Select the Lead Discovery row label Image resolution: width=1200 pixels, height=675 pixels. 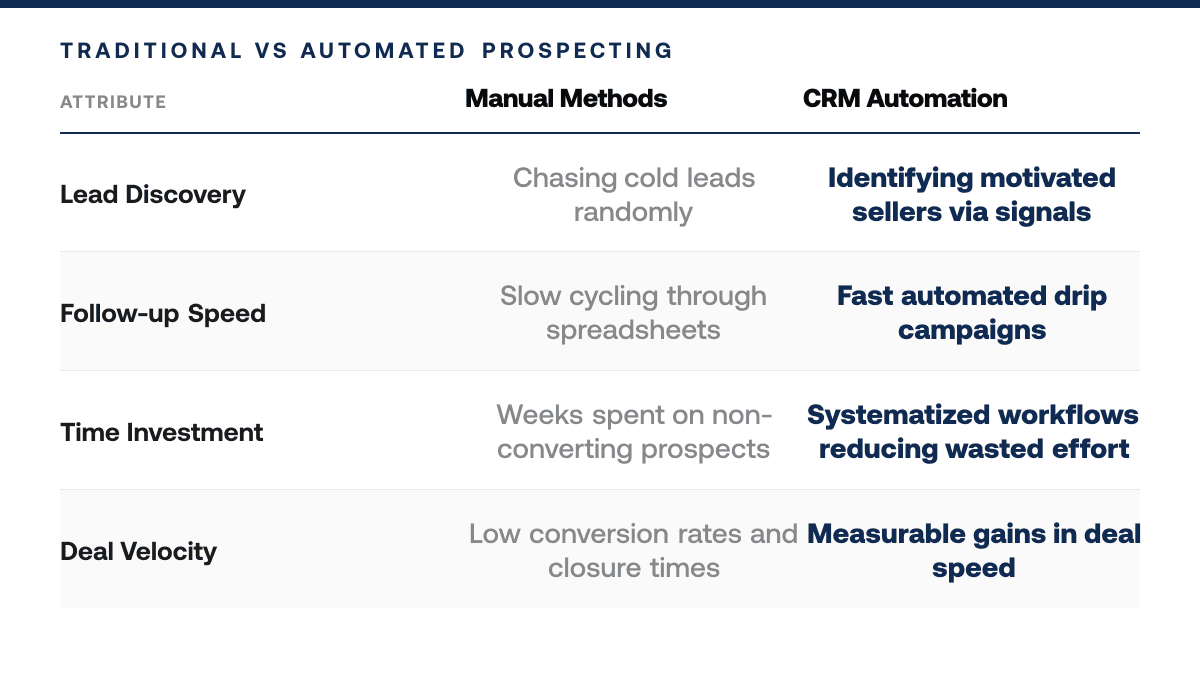[x=153, y=194]
